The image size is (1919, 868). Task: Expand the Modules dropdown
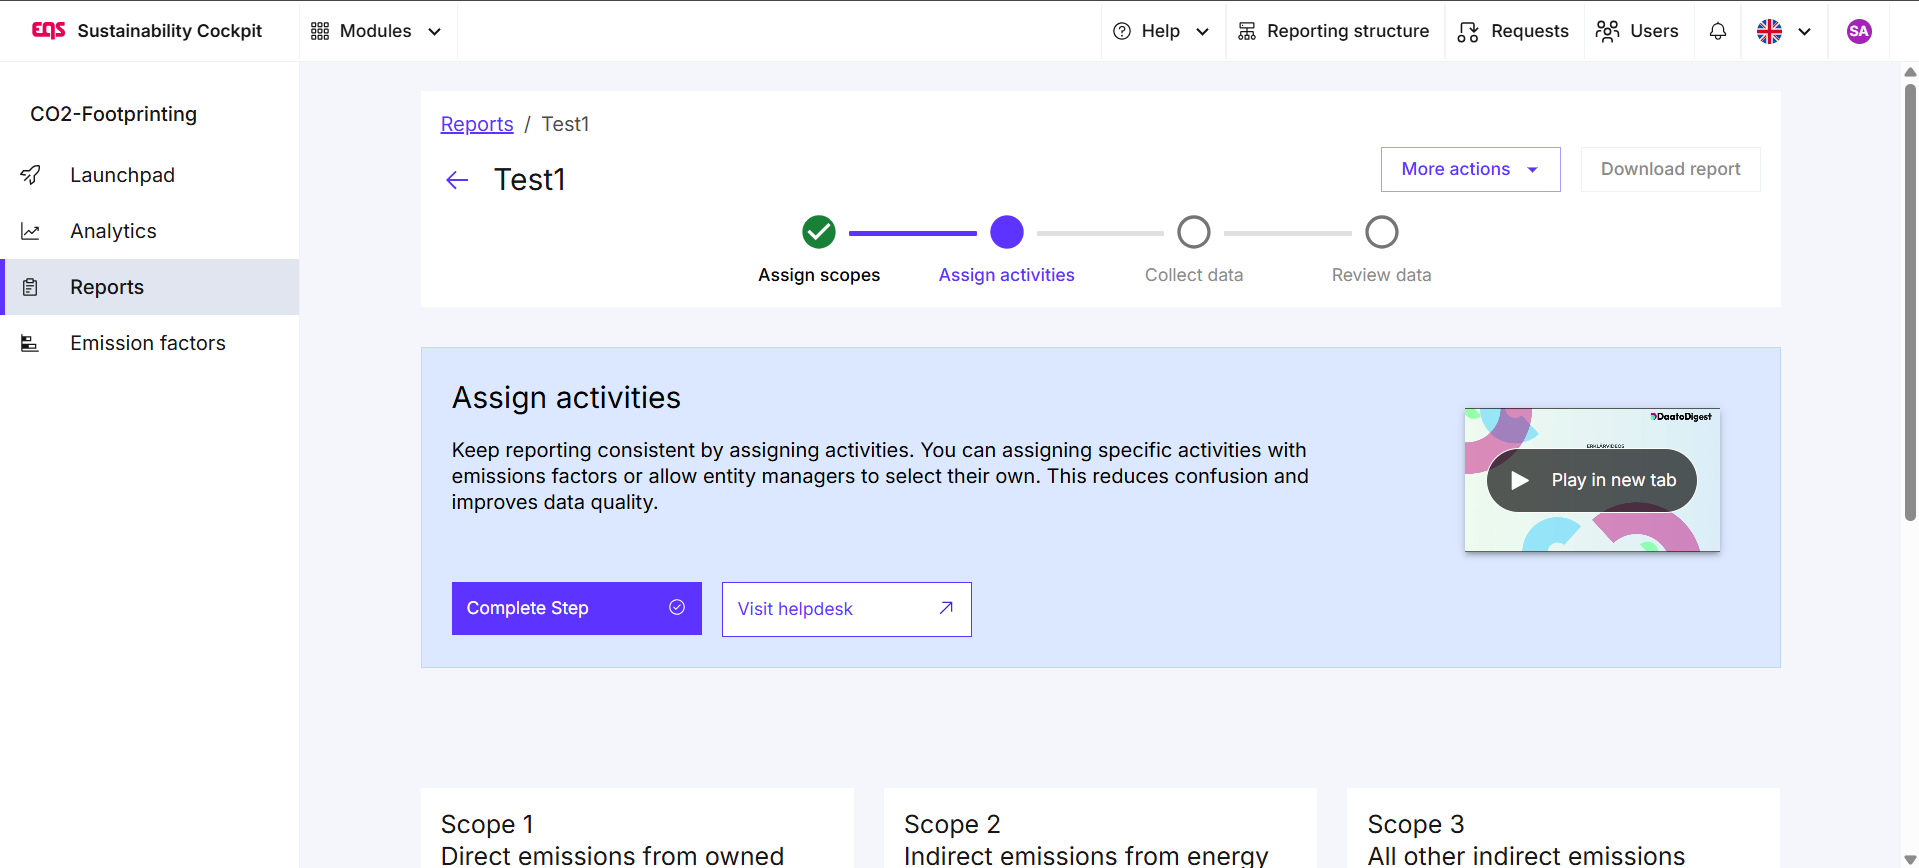[x=376, y=31]
